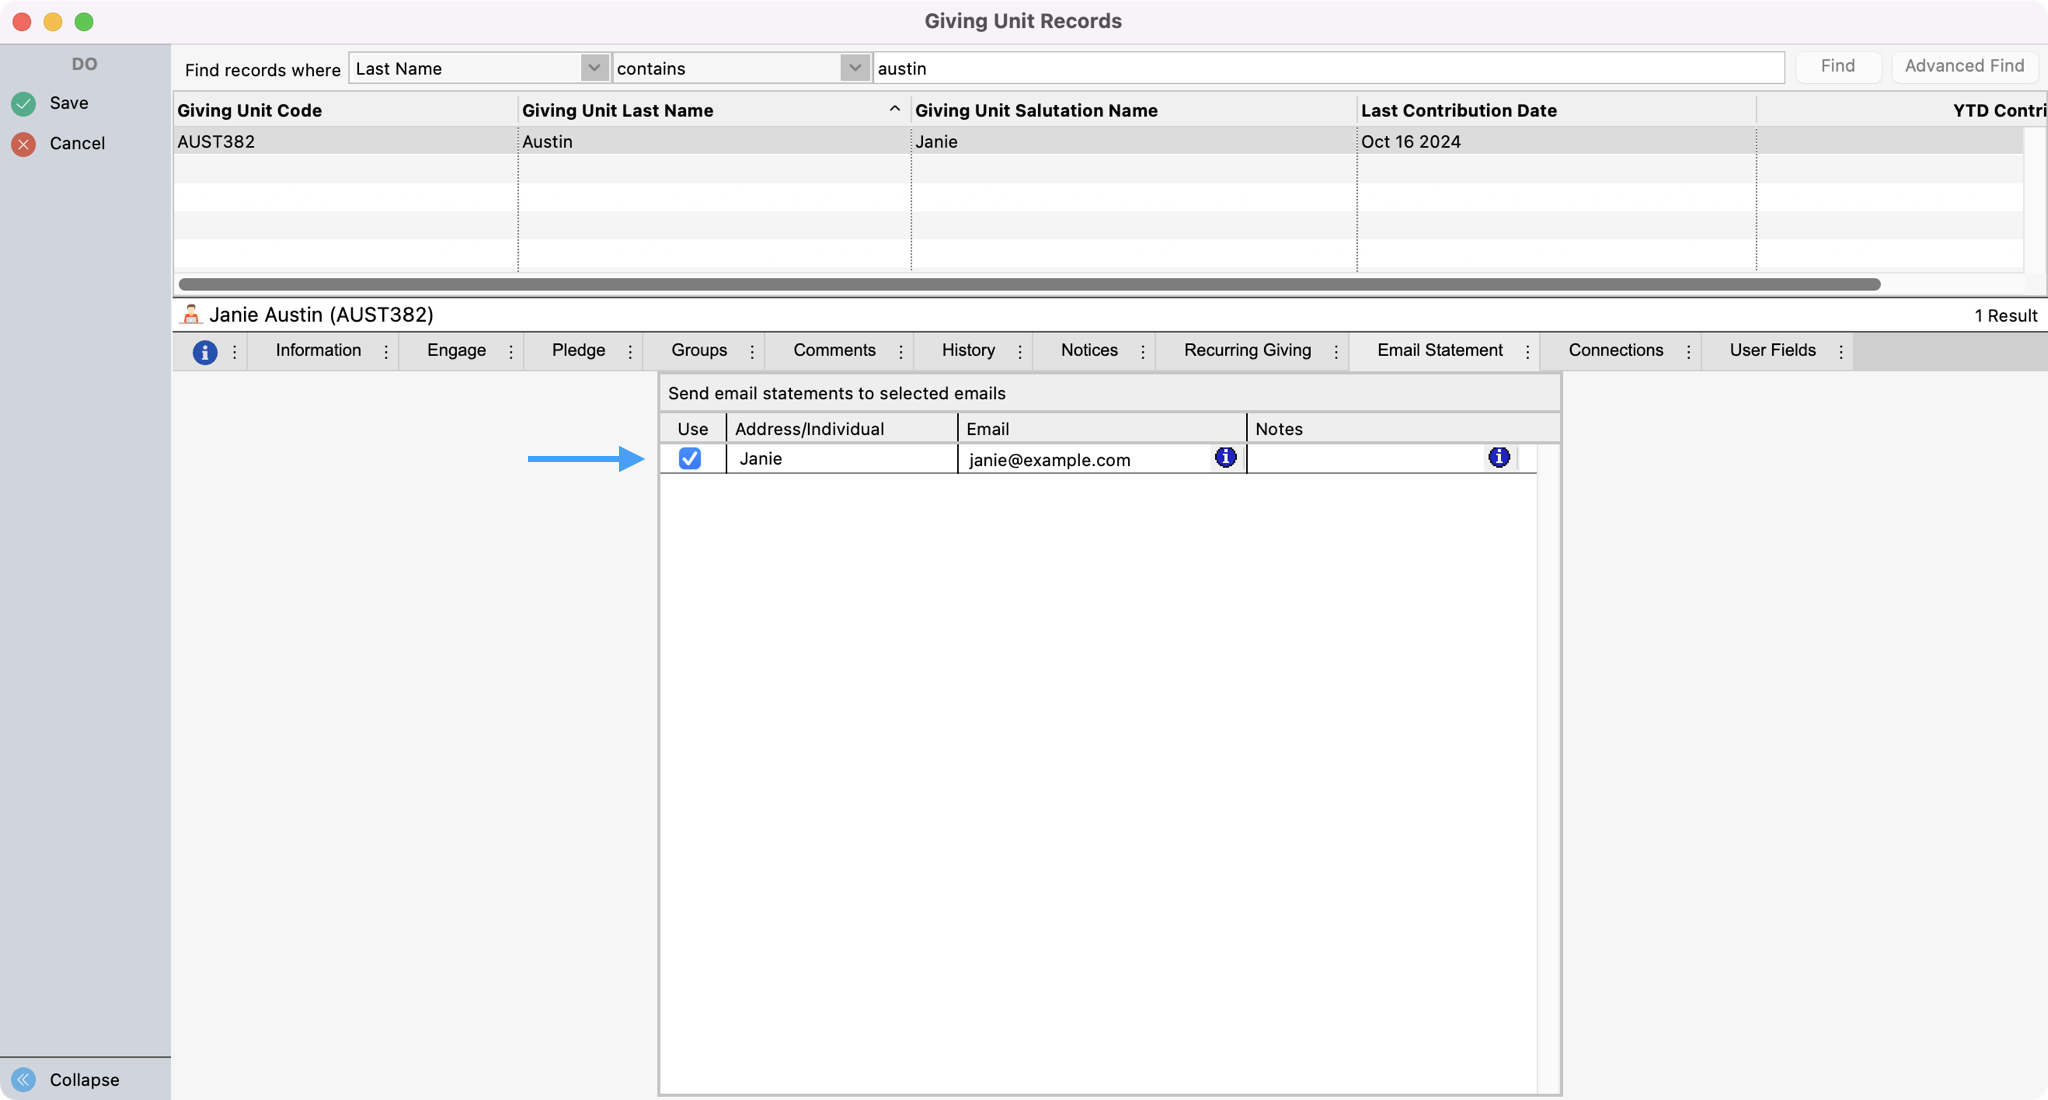Select the AUST382 record row
Image resolution: width=2048 pixels, height=1100 pixels.
click(700, 142)
